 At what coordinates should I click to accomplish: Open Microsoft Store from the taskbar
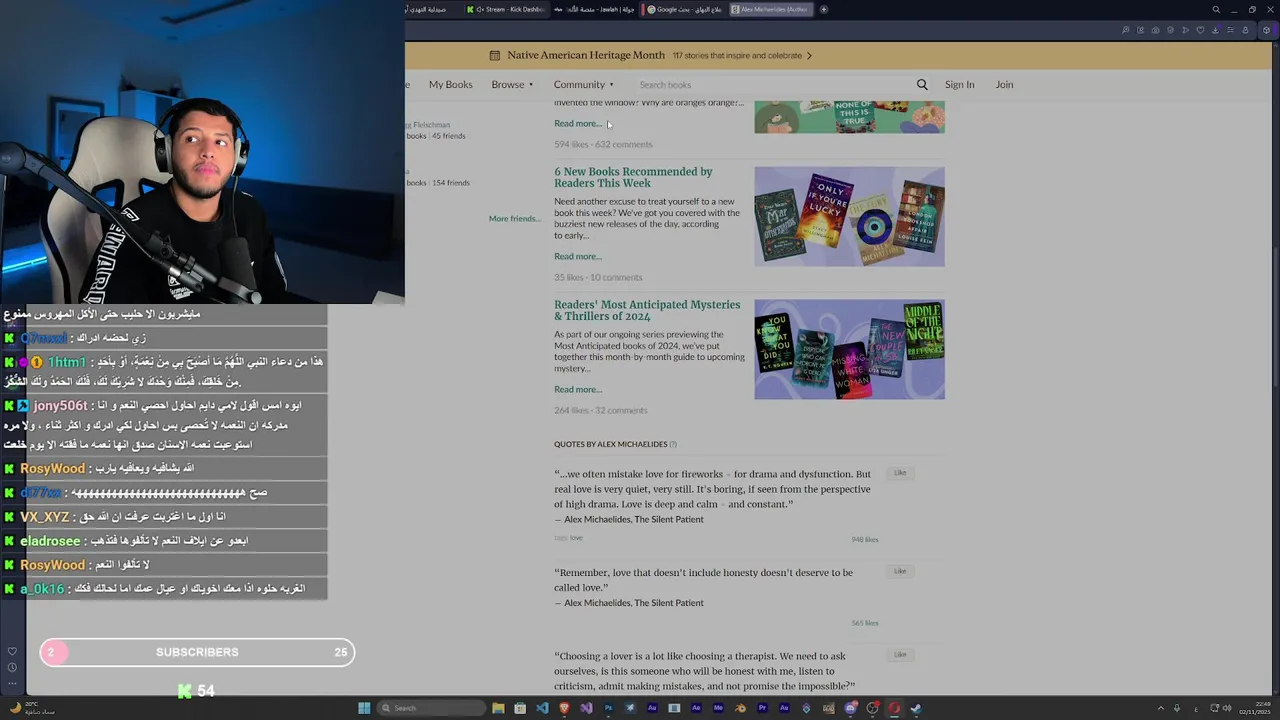pyautogui.click(x=520, y=708)
